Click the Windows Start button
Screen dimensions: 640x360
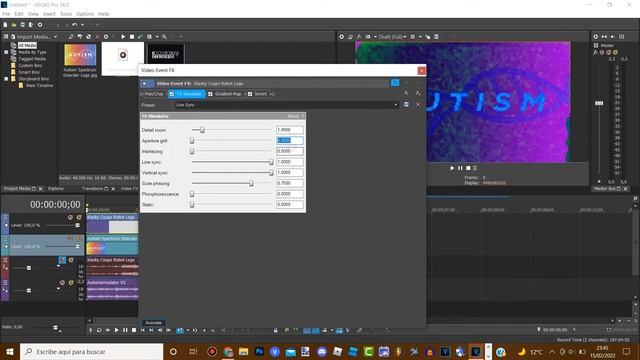pos(10,351)
